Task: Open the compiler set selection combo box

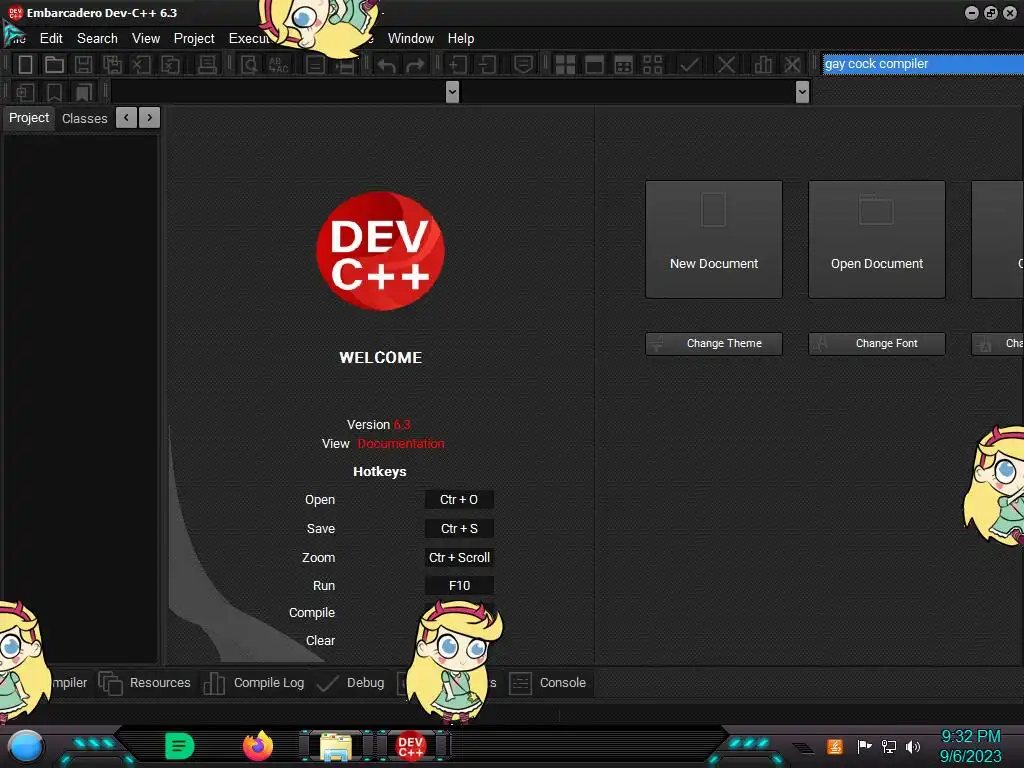Action: [x=923, y=64]
